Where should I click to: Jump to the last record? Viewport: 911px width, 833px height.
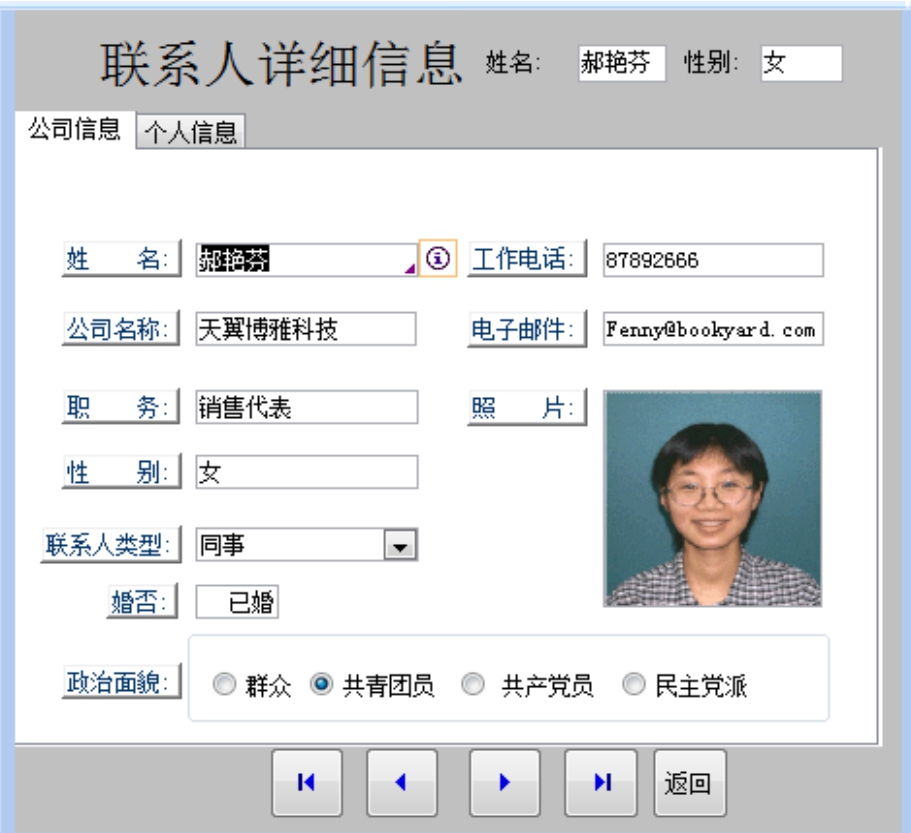point(600,783)
